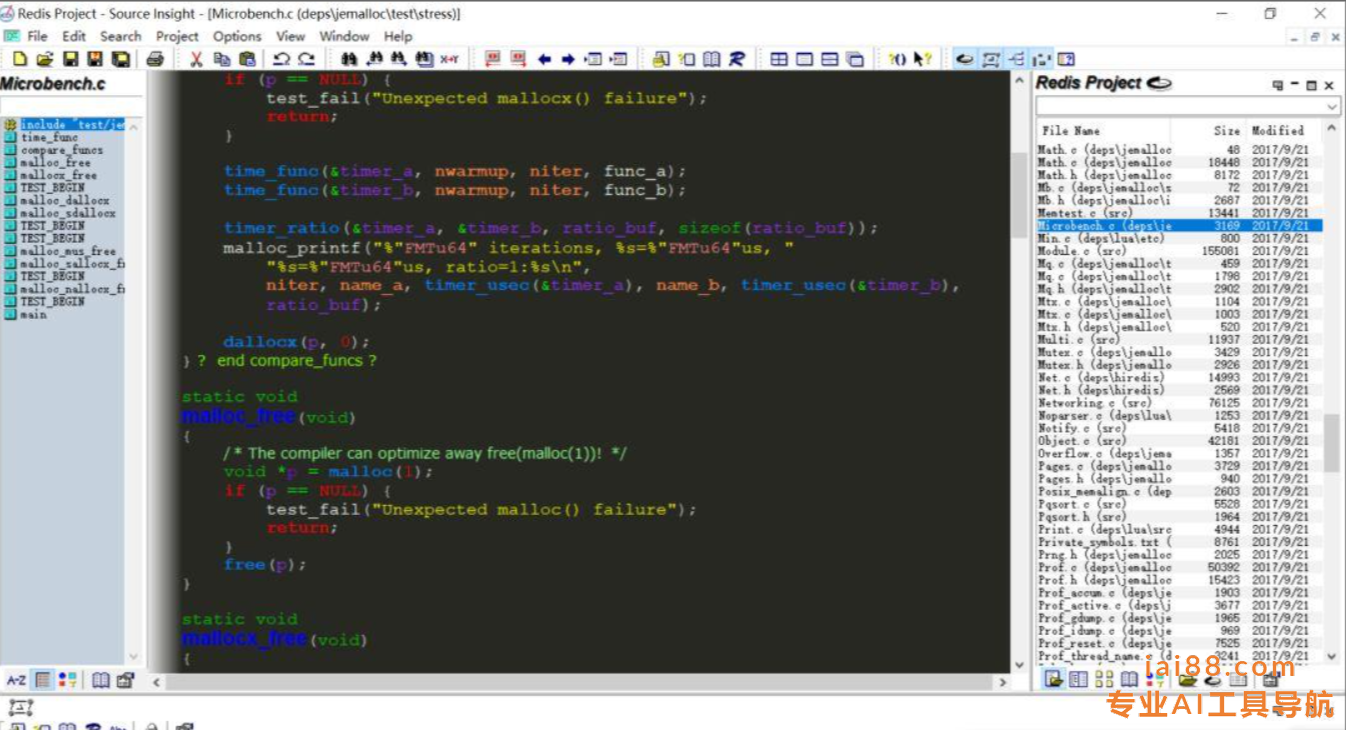Click the Cut scissors icon
Viewport: 1346px width, 730px height.
click(196, 59)
